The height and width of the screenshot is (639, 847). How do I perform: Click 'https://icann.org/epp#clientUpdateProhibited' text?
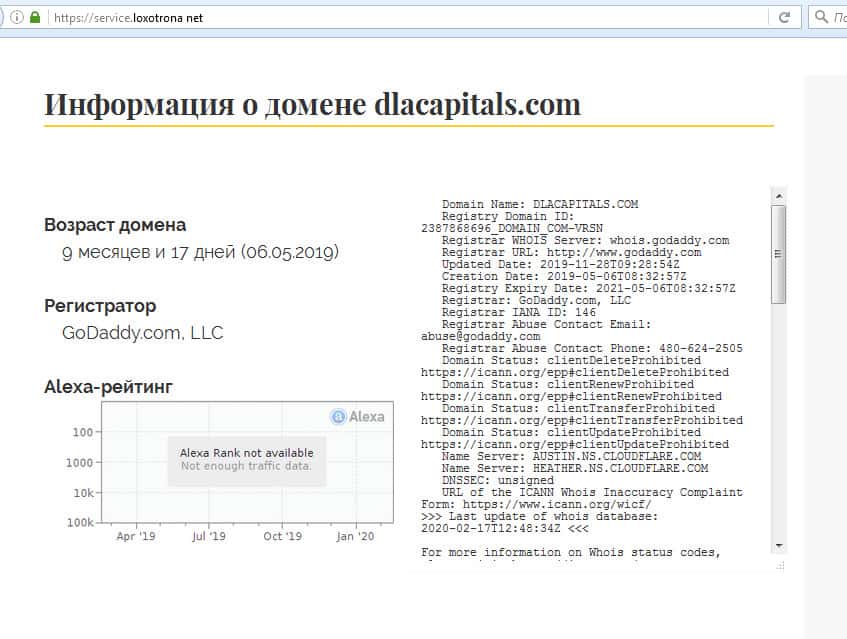[x=575, y=444]
